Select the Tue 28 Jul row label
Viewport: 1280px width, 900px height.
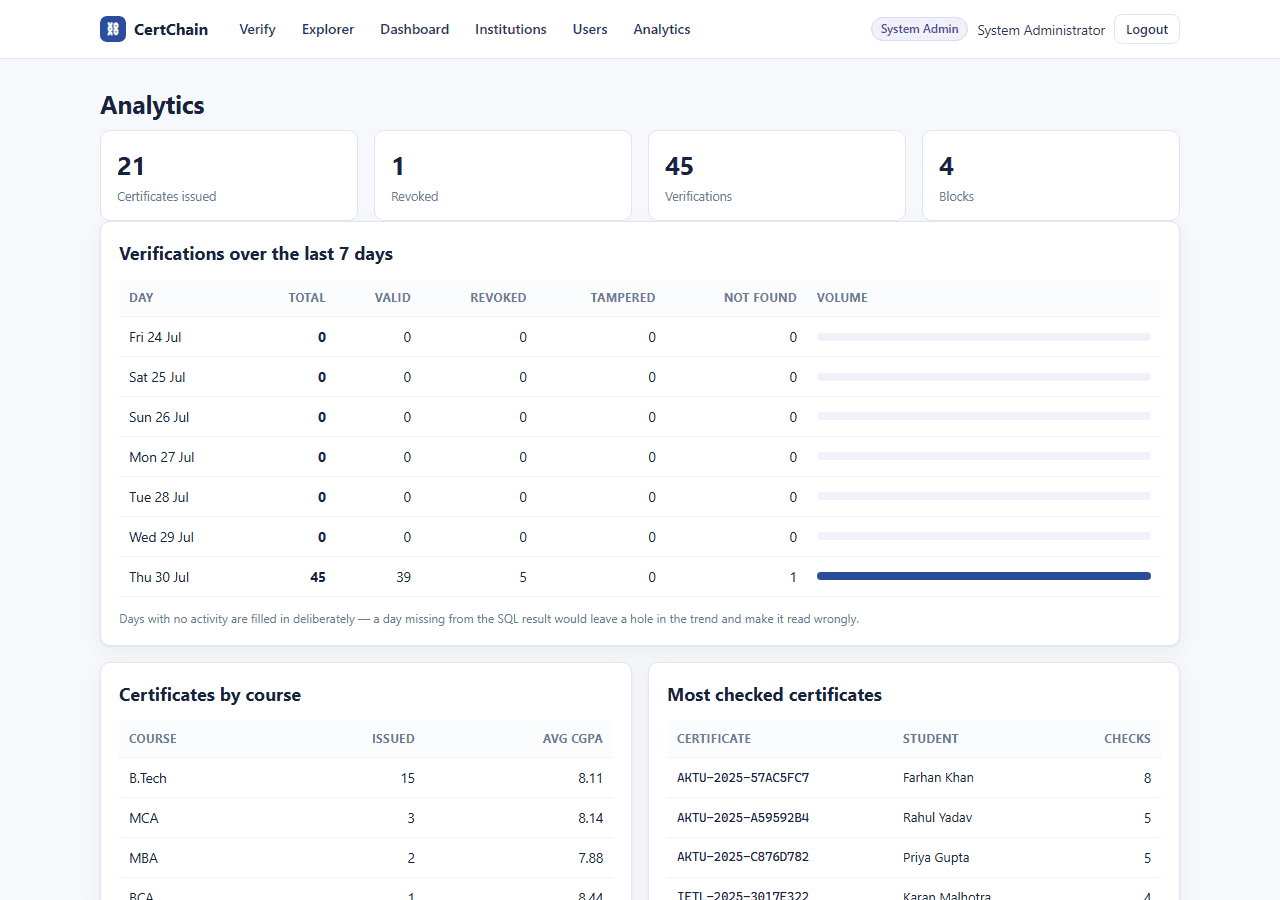(x=159, y=497)
